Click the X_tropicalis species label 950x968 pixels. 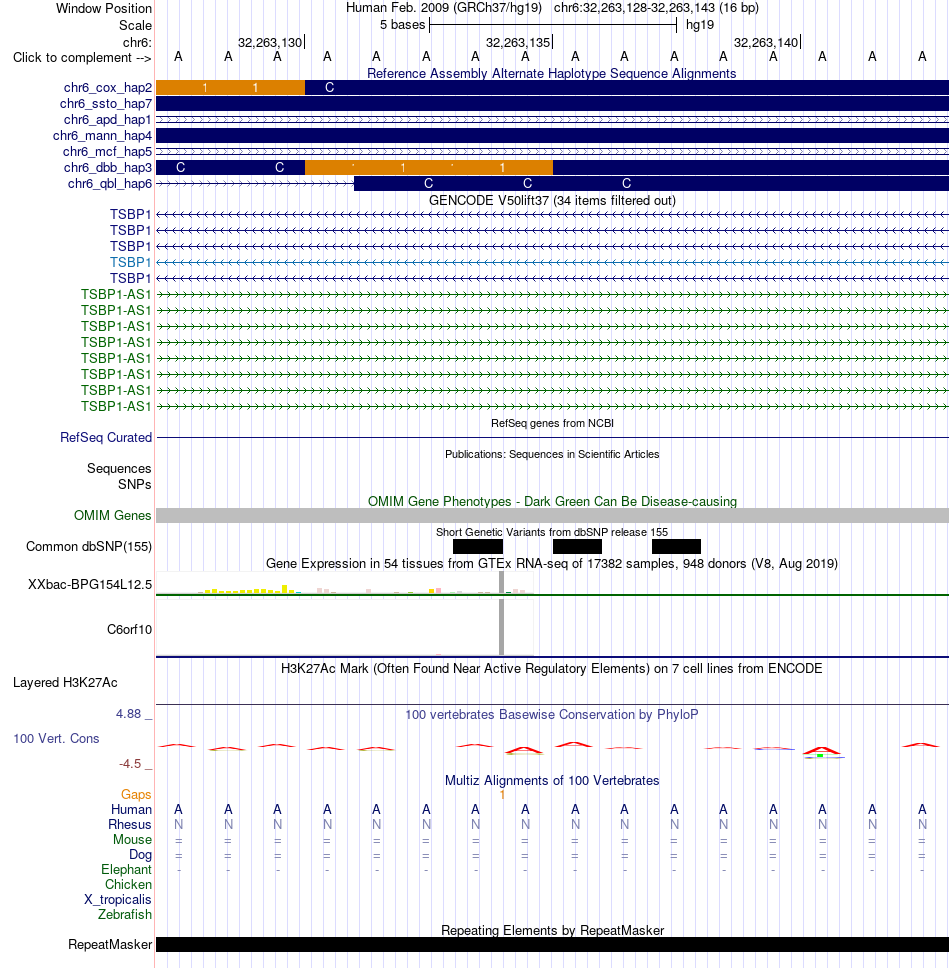pos(117,900)
